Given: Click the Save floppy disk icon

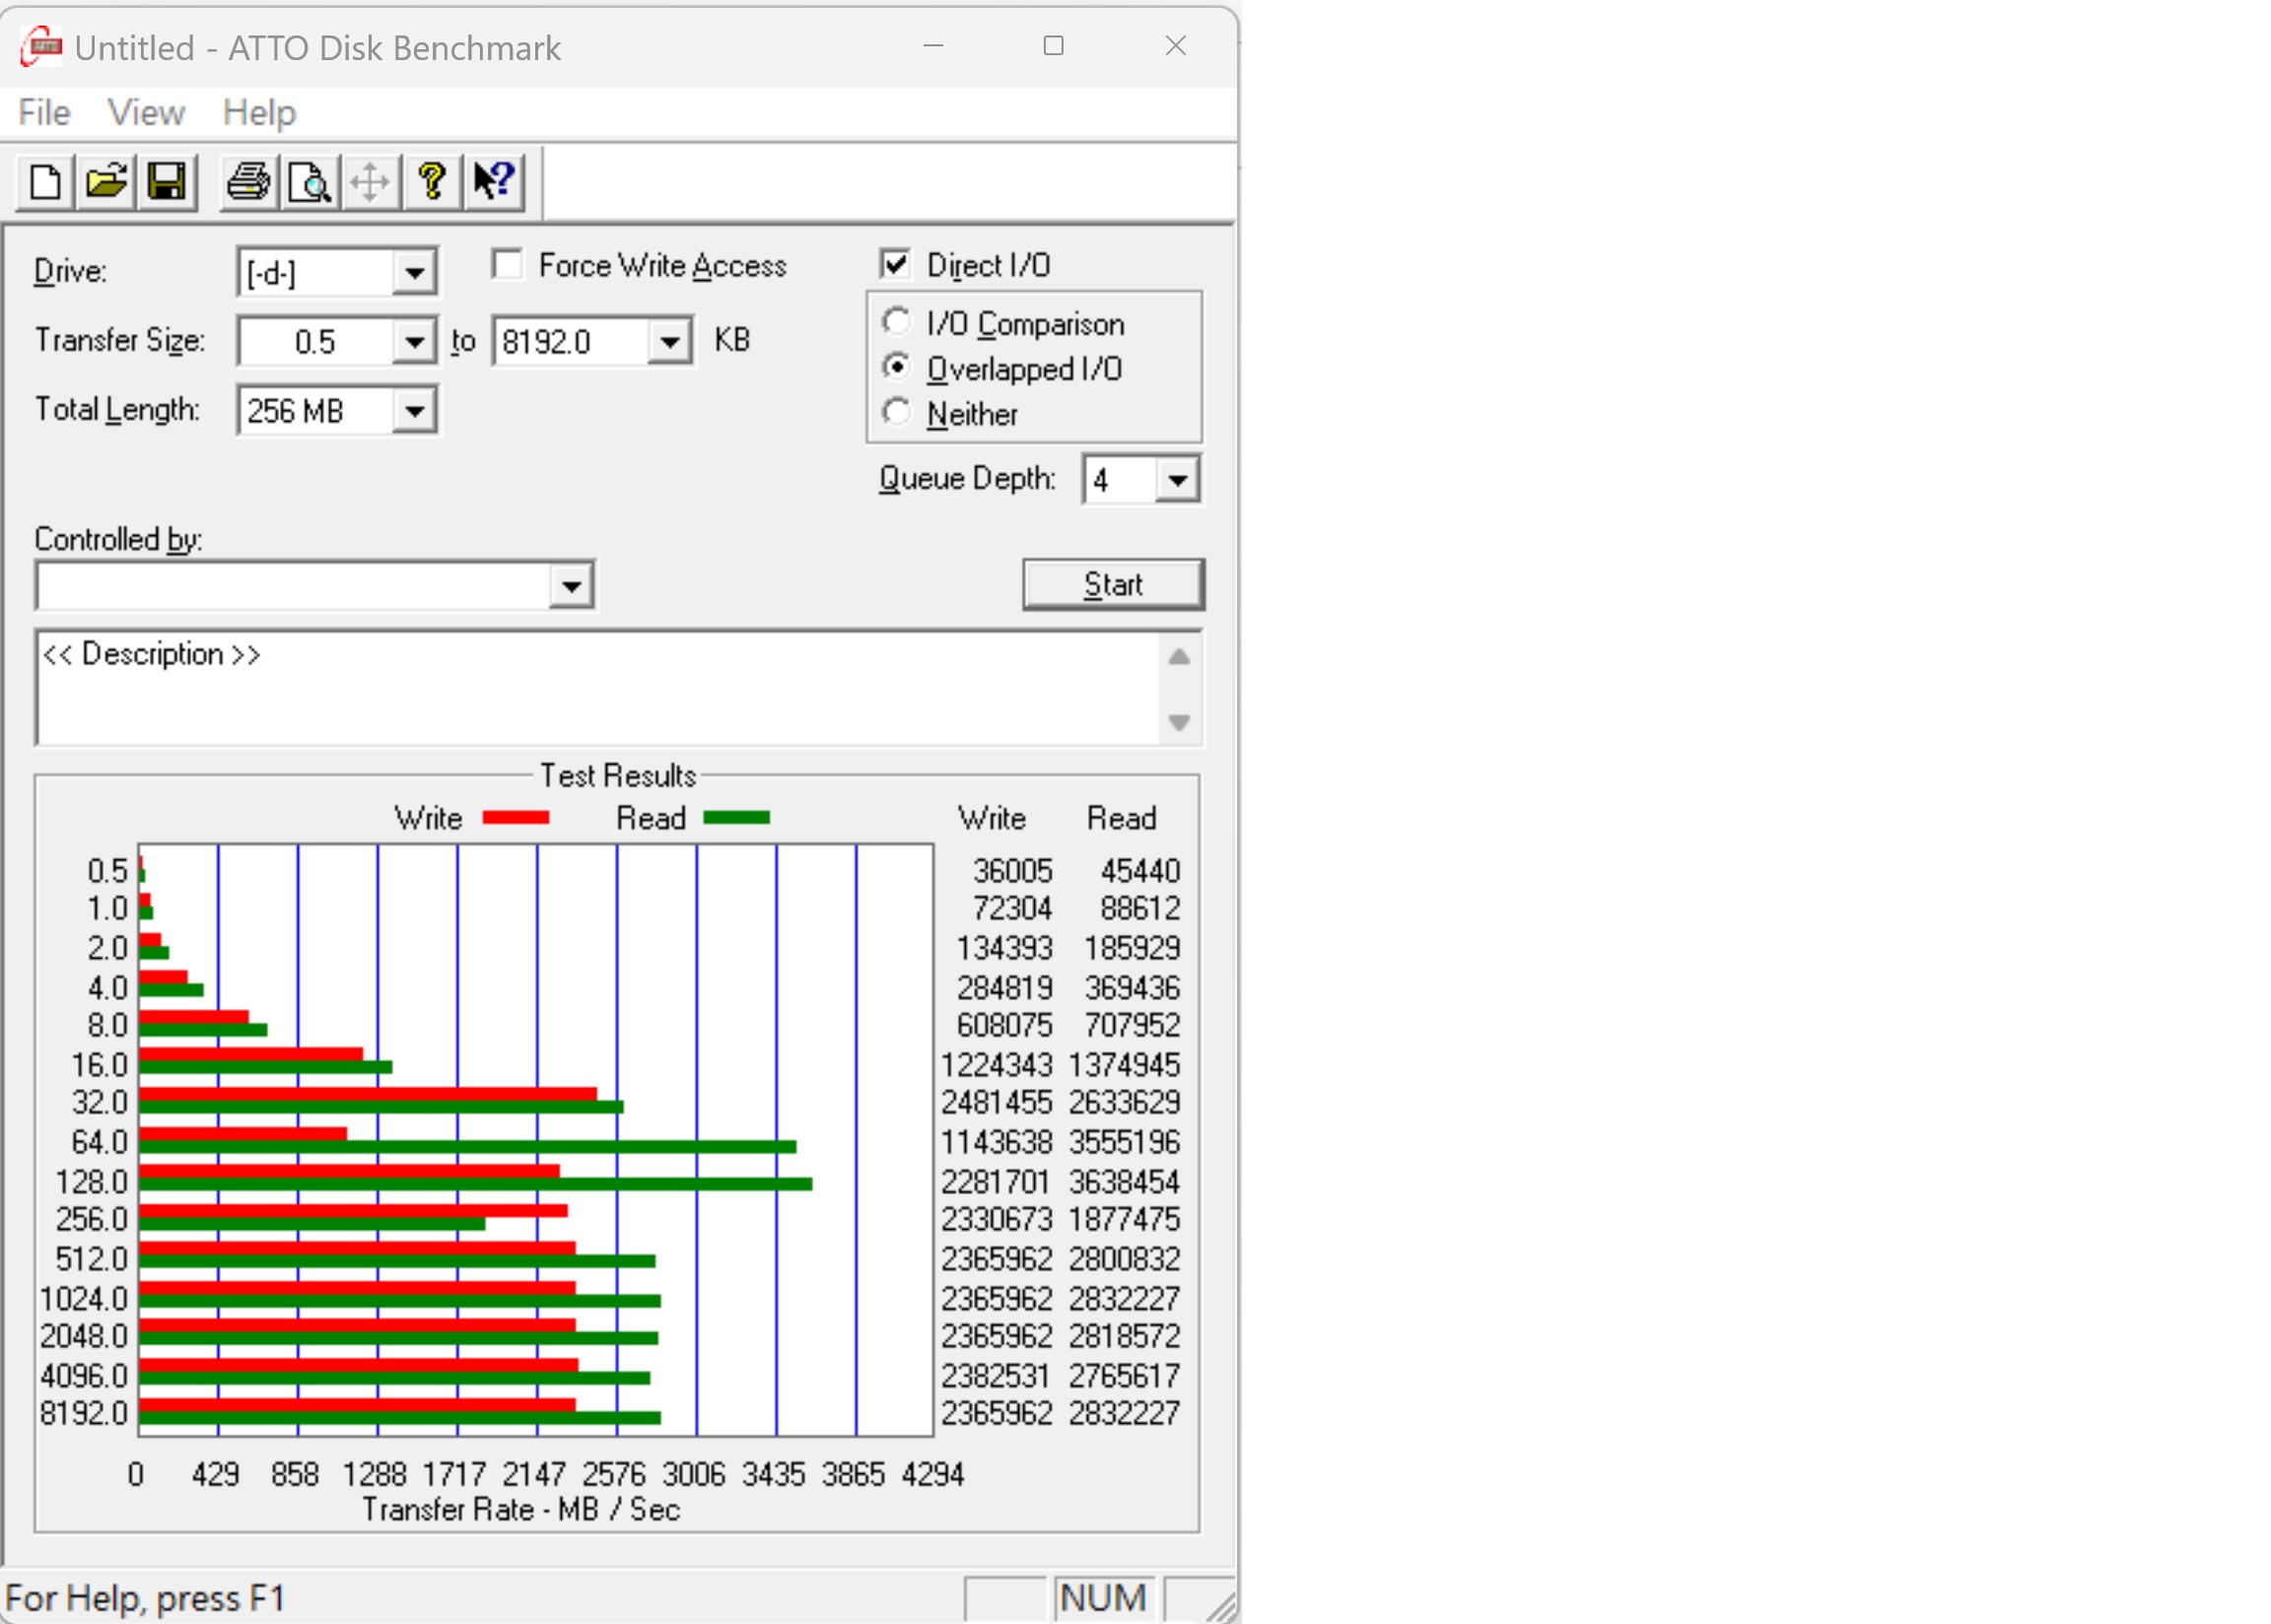Looking at the screenshot, I should [166, 182].
